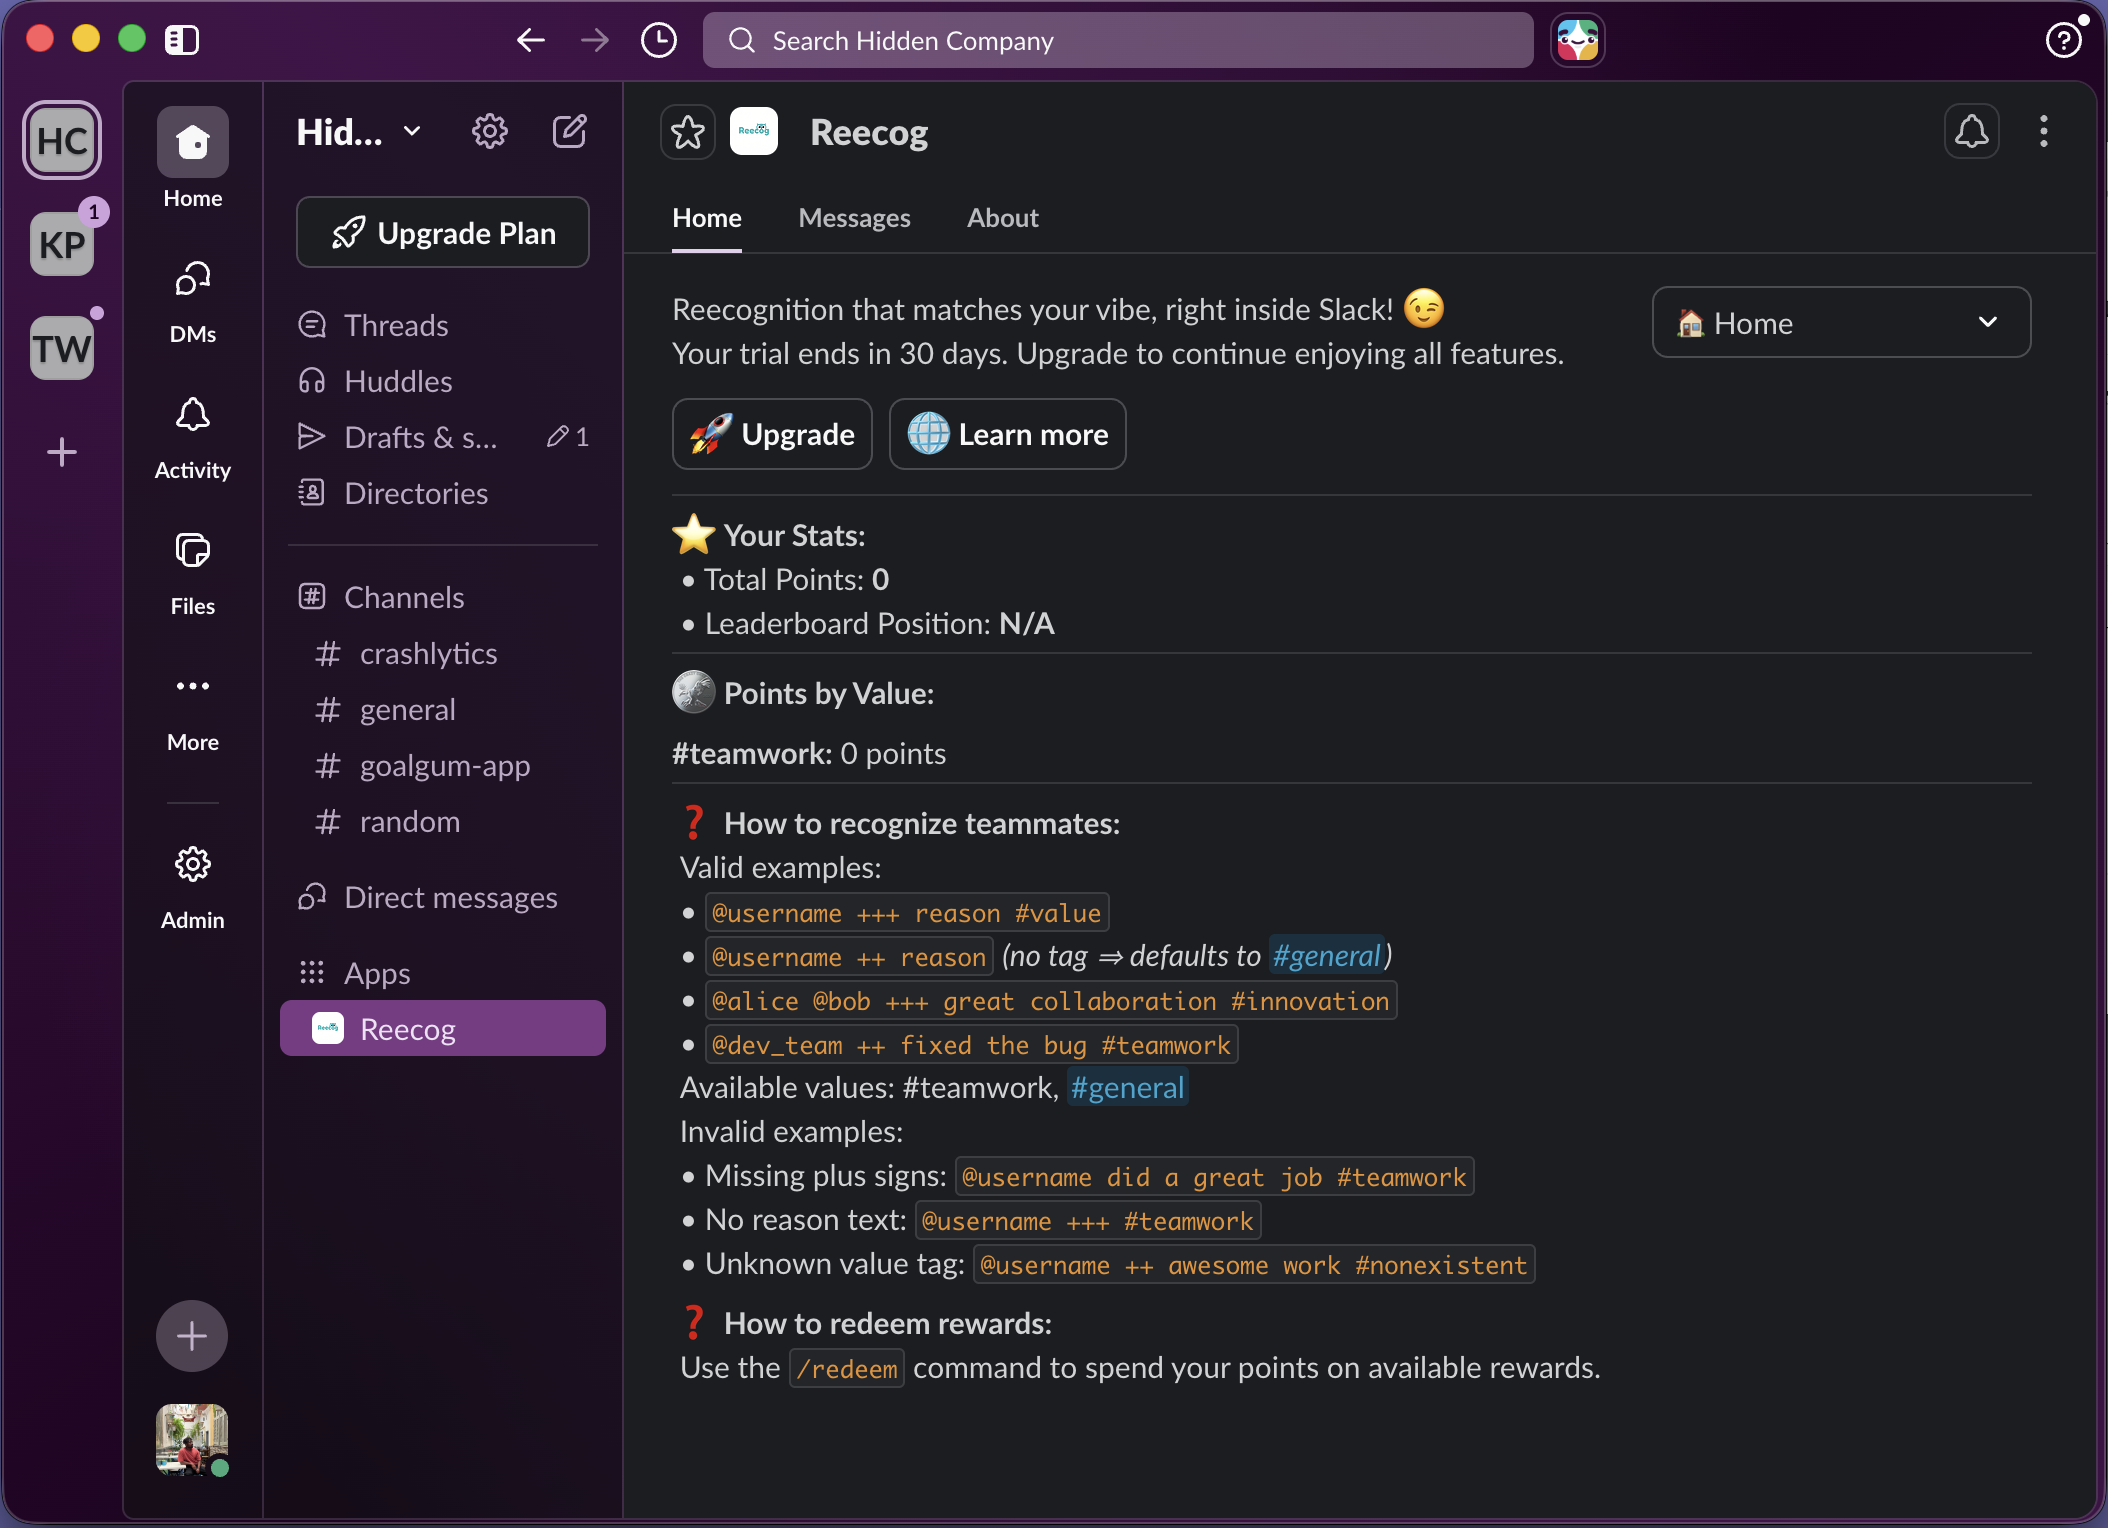Switch to the Messages tab
Screen dimensions: 2108x1528
pyautogui.click(x=855, y=218)
